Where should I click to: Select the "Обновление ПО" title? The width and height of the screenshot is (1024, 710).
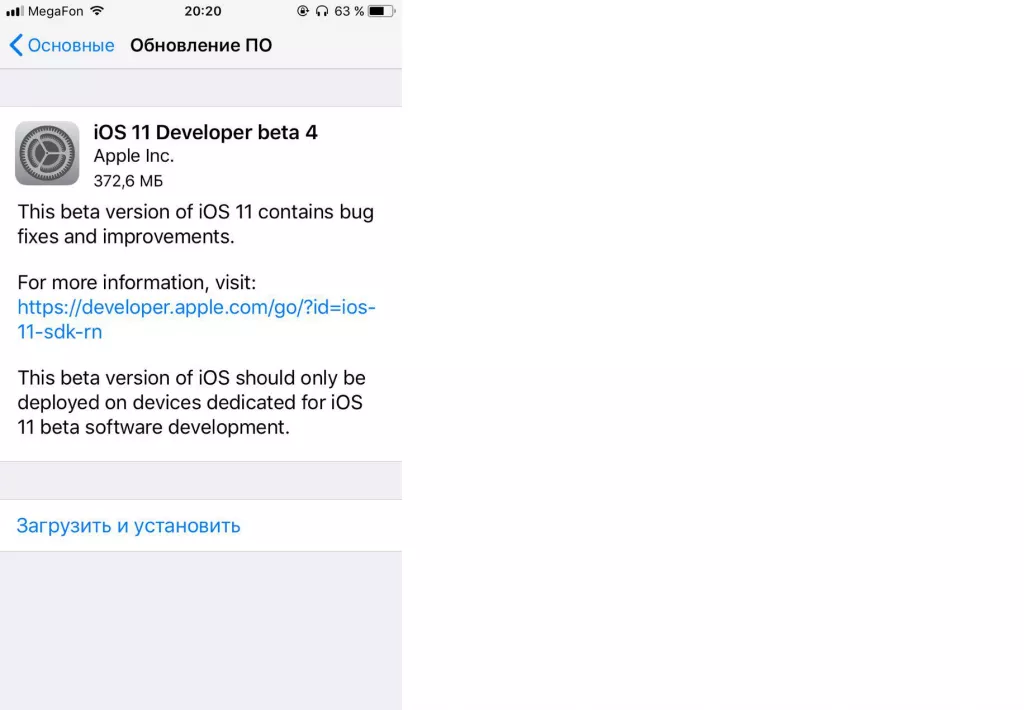tap(200, 45)
